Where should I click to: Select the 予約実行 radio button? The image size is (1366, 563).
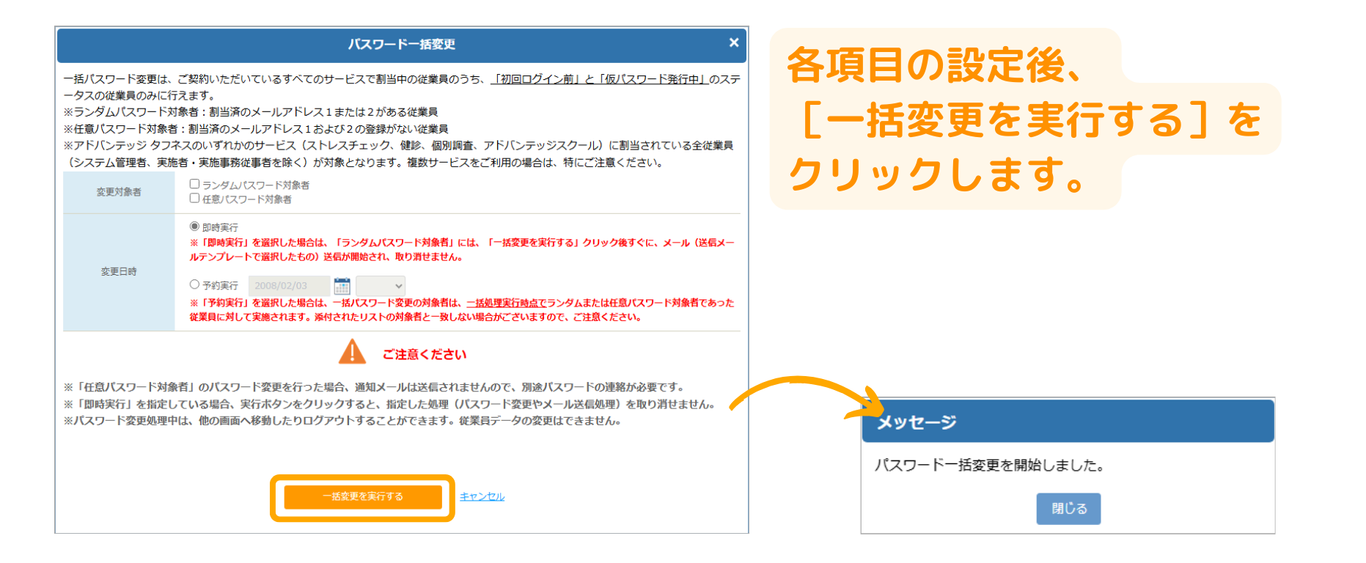pyautogui.click(x=195, y=285)
